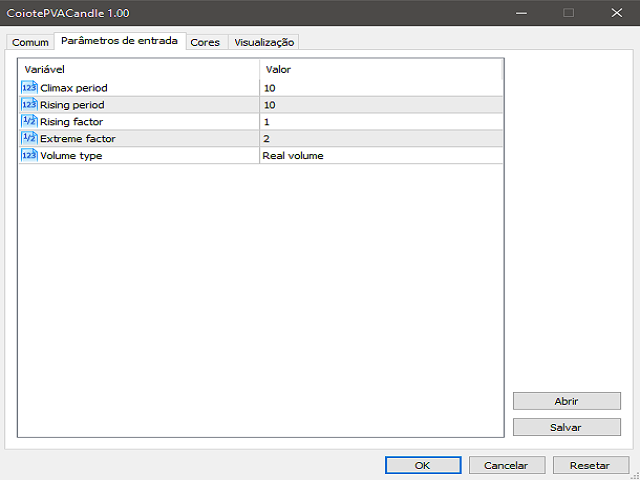Select the Parâmetros de entrada tab

click(x=119, y=41)
